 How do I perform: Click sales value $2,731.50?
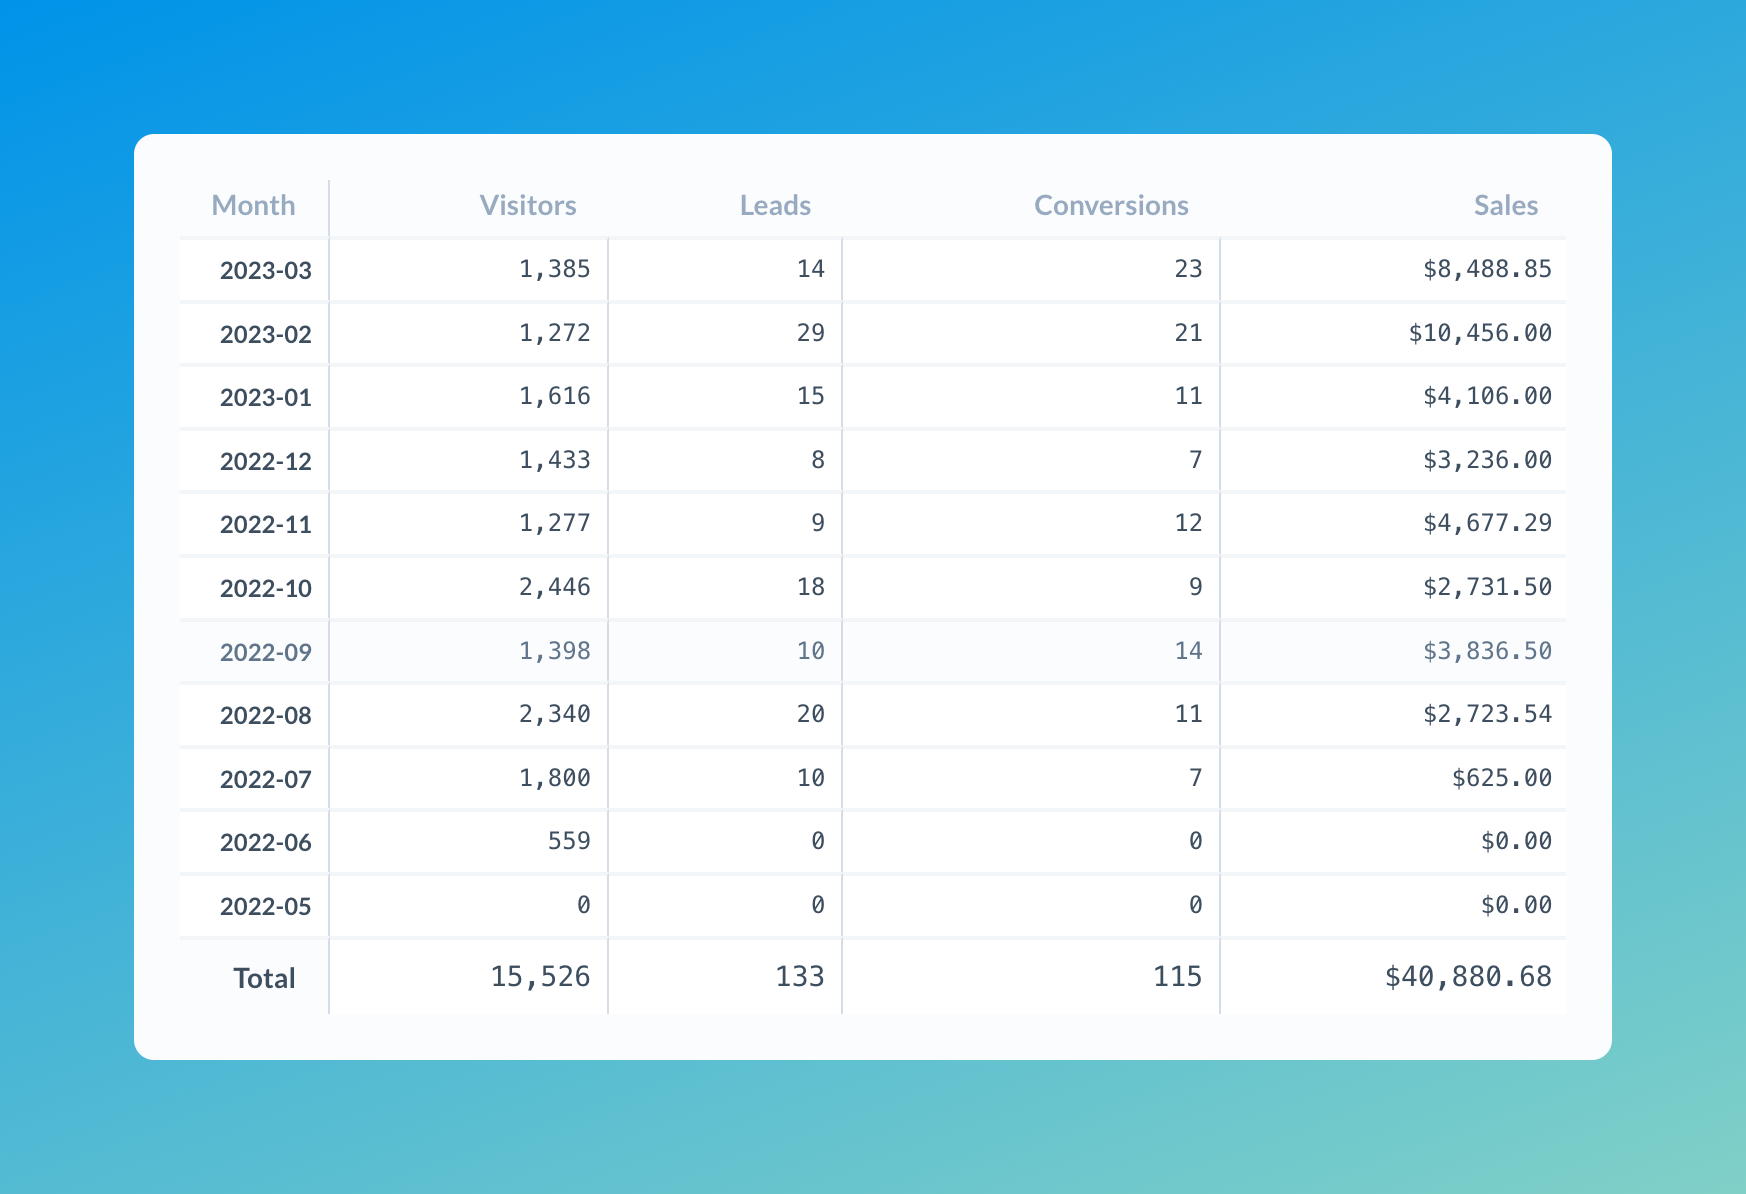coord(1488,587)
